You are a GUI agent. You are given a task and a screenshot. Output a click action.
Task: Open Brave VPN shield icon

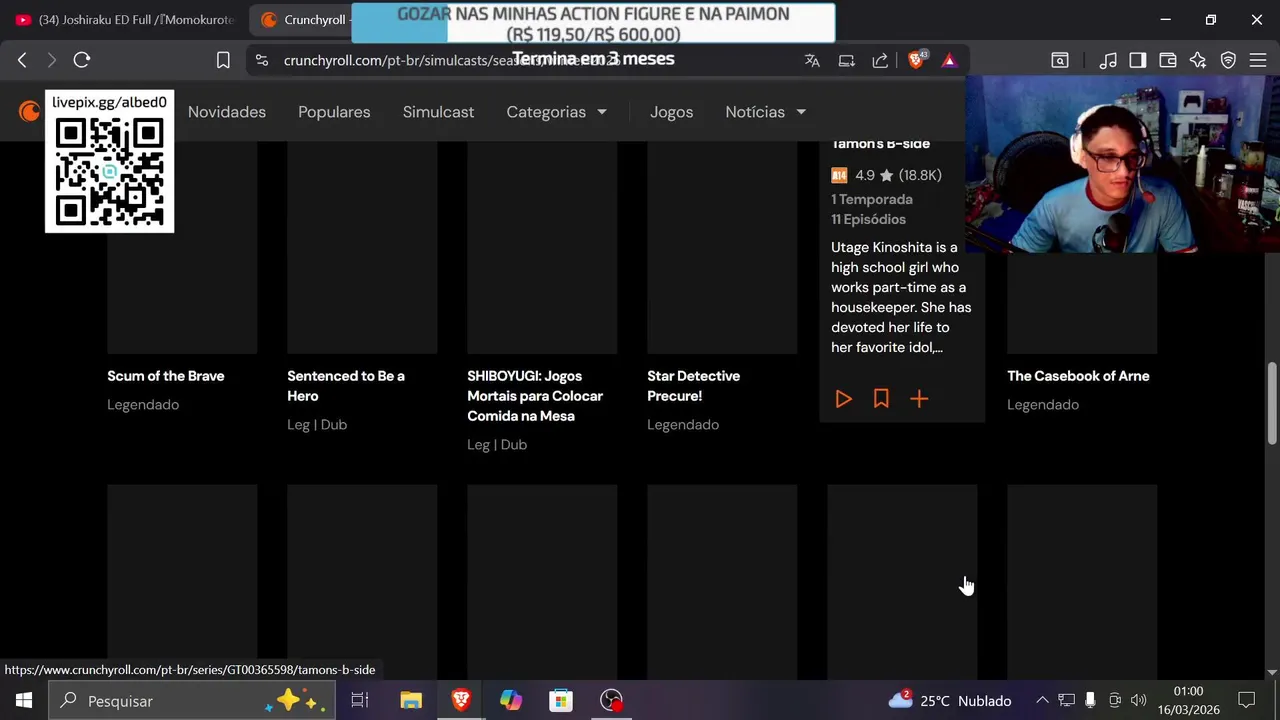pos(1228,60)
